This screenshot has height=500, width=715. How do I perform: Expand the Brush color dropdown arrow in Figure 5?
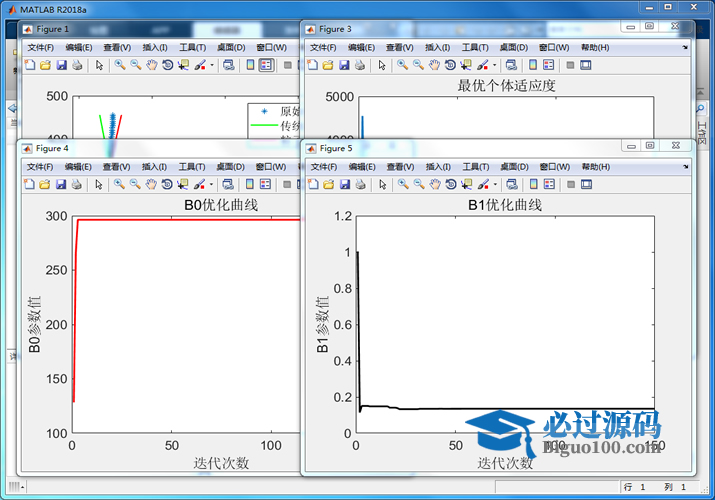coord(495,184)
